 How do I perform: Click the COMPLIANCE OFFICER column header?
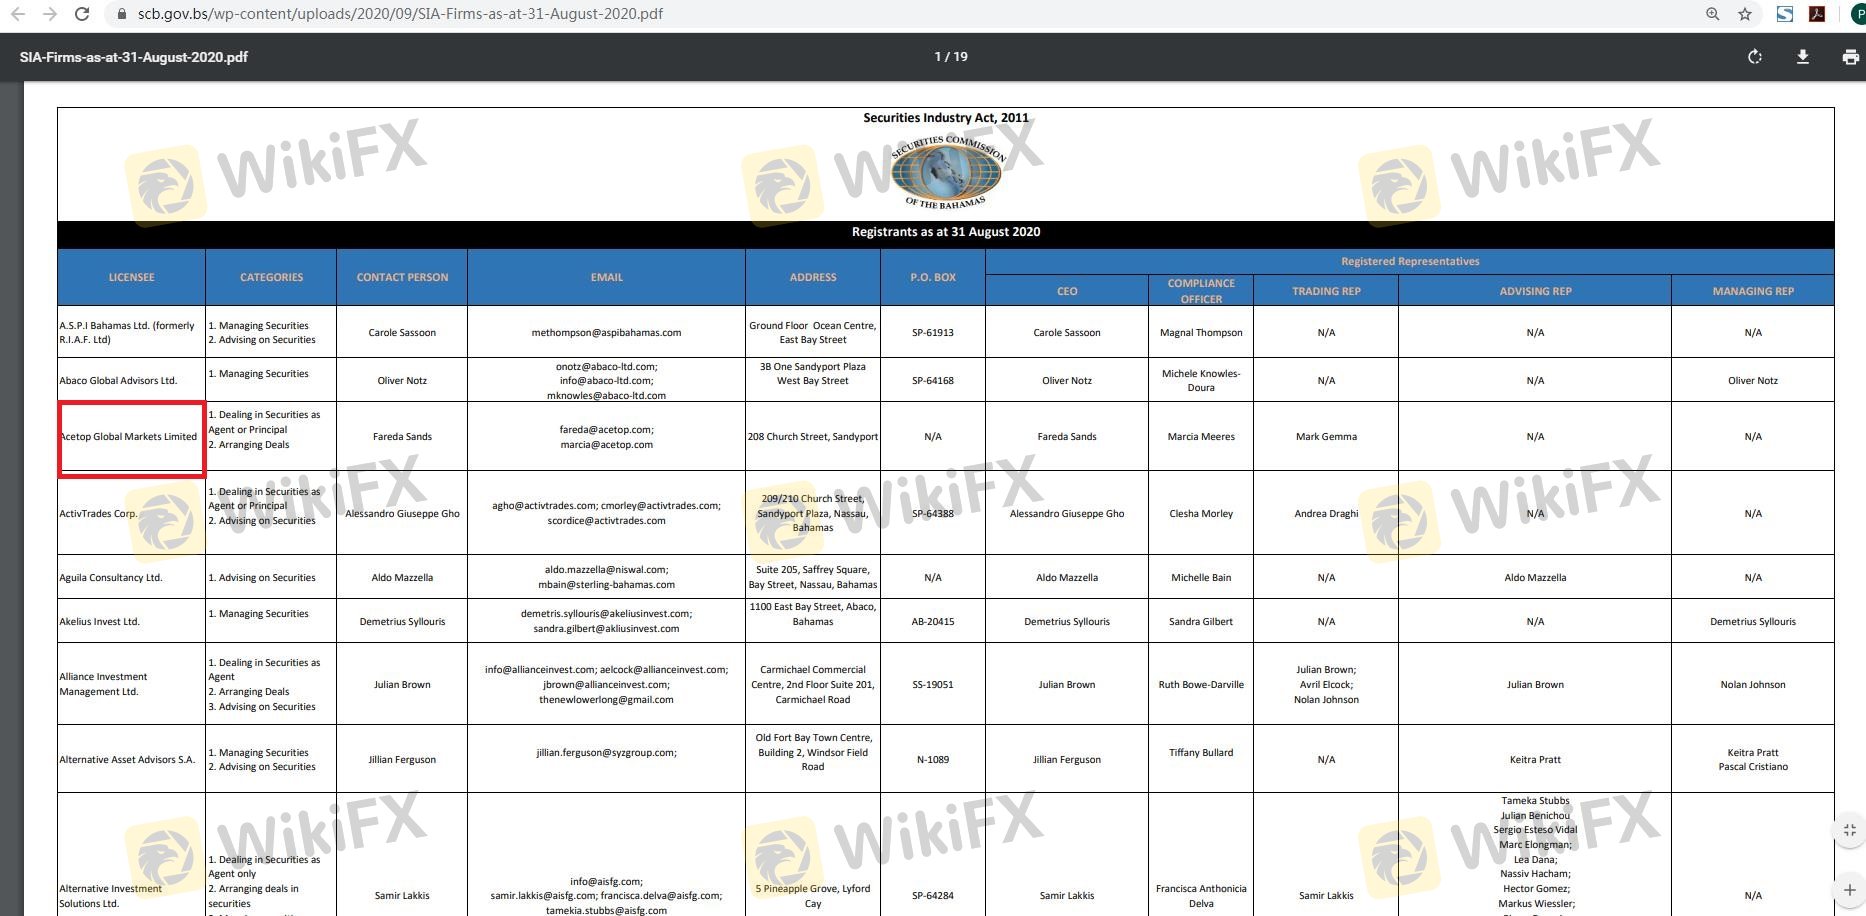(1201, 291)
